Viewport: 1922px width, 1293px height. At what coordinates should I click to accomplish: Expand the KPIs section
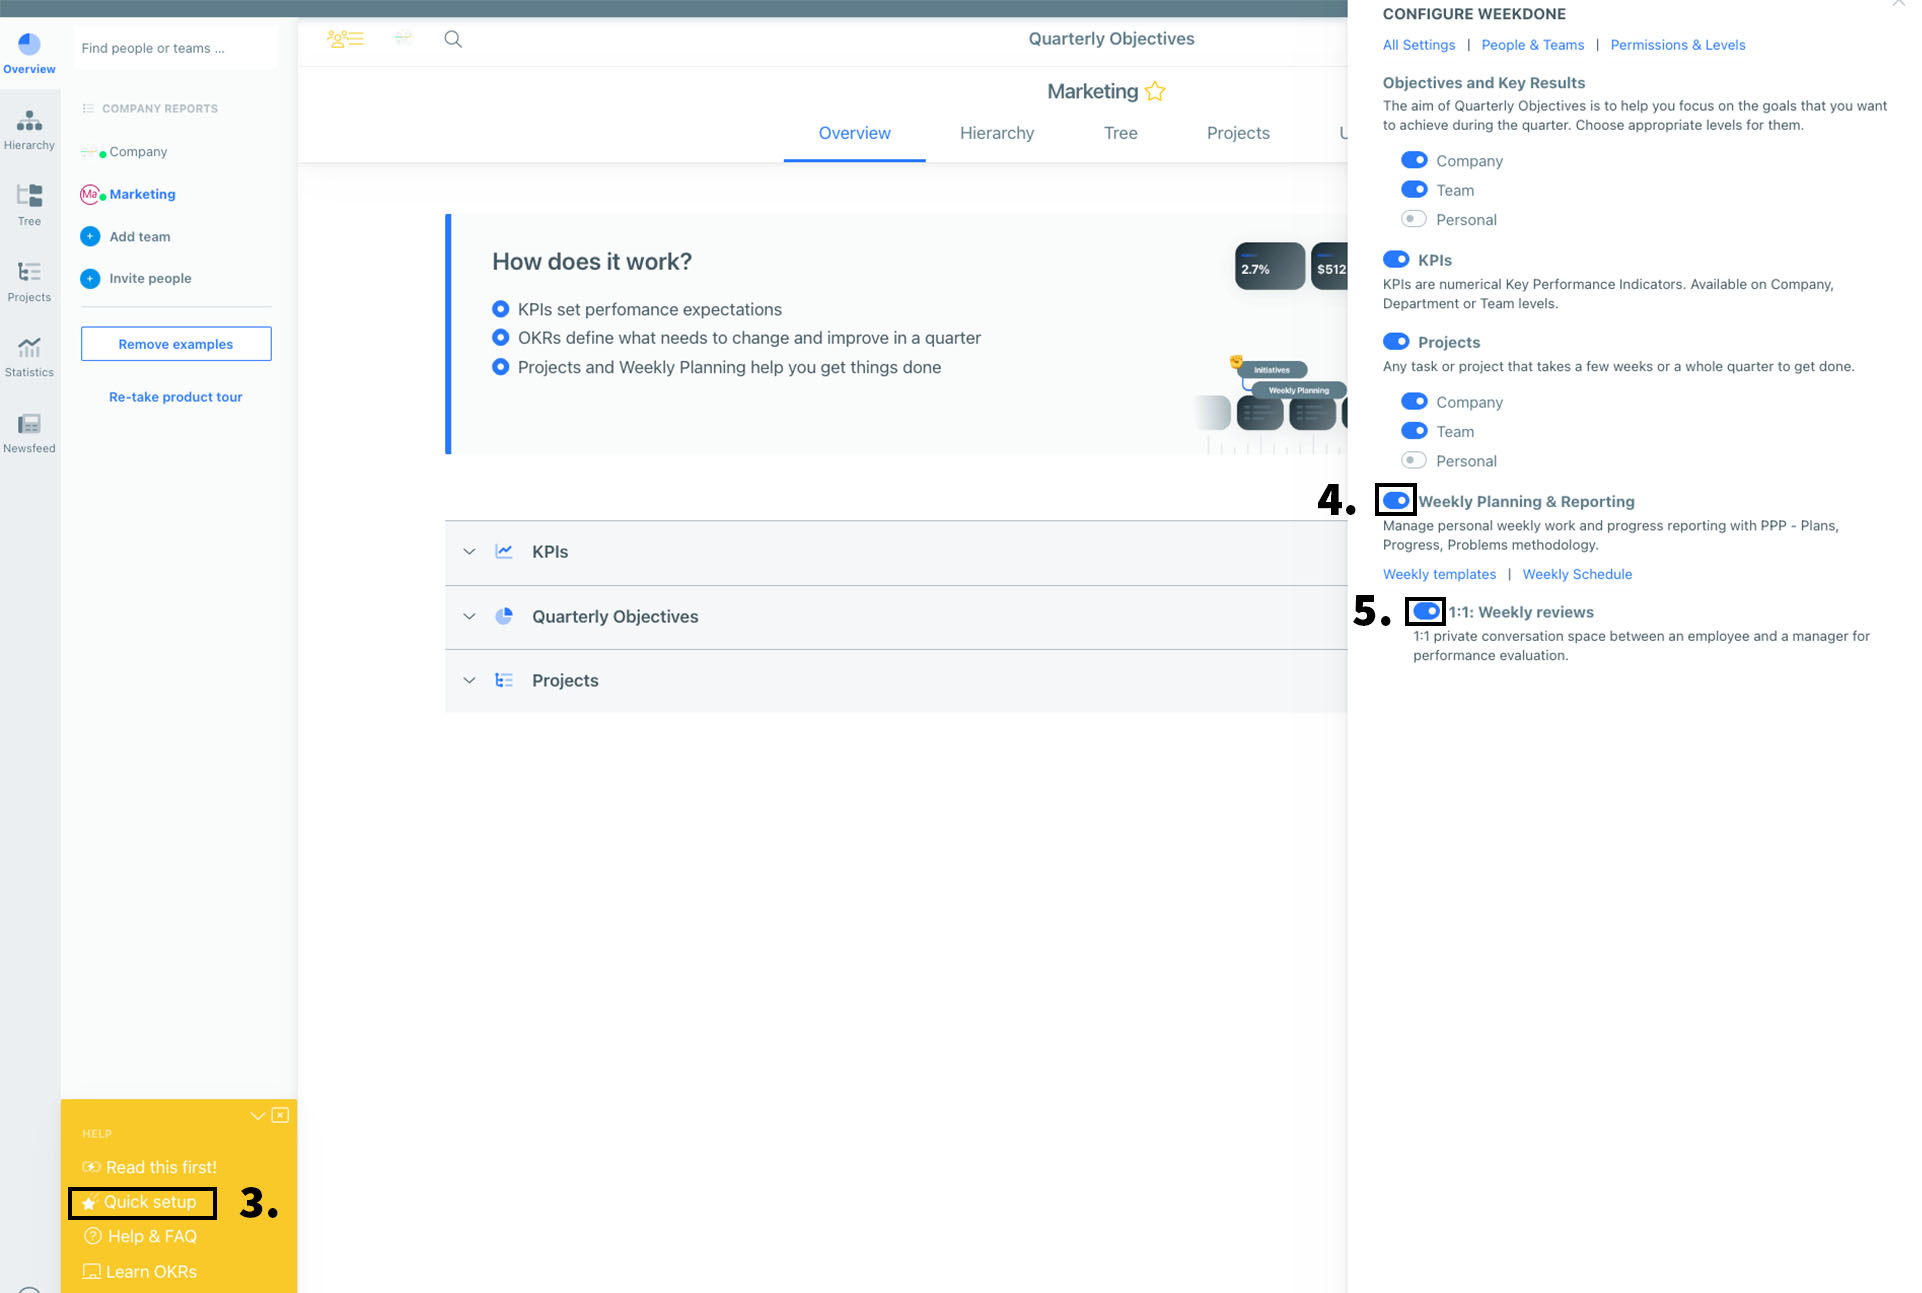(469, 551)
